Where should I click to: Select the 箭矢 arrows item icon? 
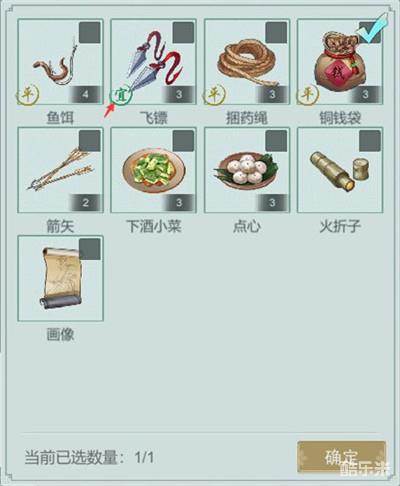[x=60, y=170]
